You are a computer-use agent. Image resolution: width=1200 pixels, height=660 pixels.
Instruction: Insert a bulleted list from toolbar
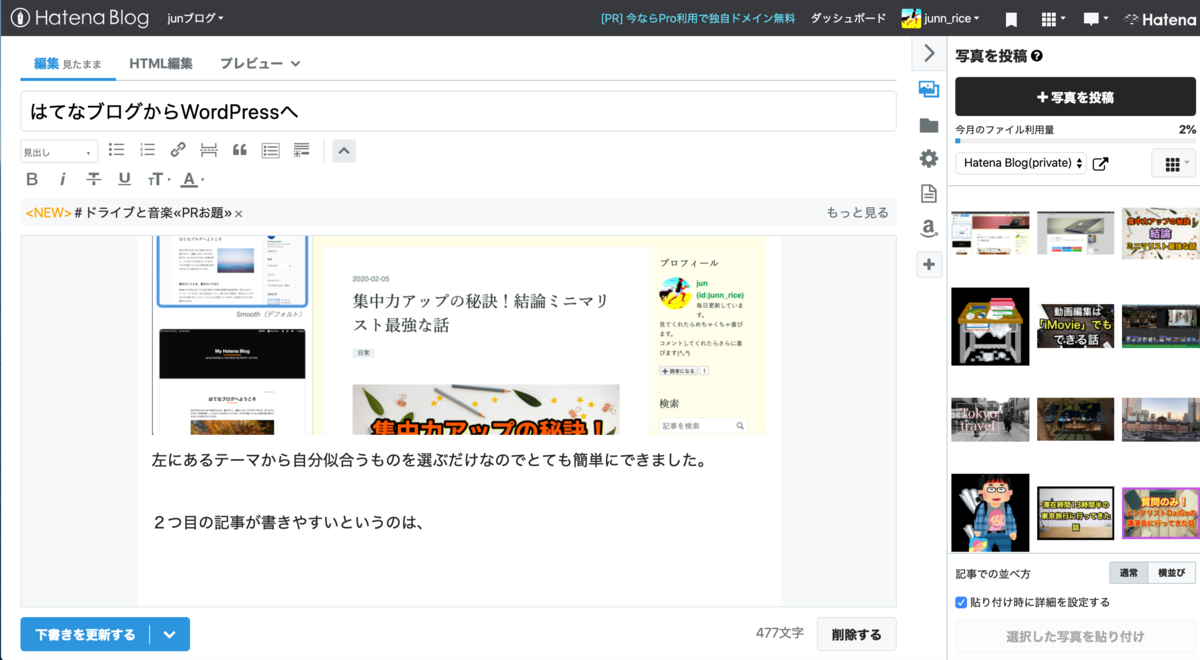point(117,150)
